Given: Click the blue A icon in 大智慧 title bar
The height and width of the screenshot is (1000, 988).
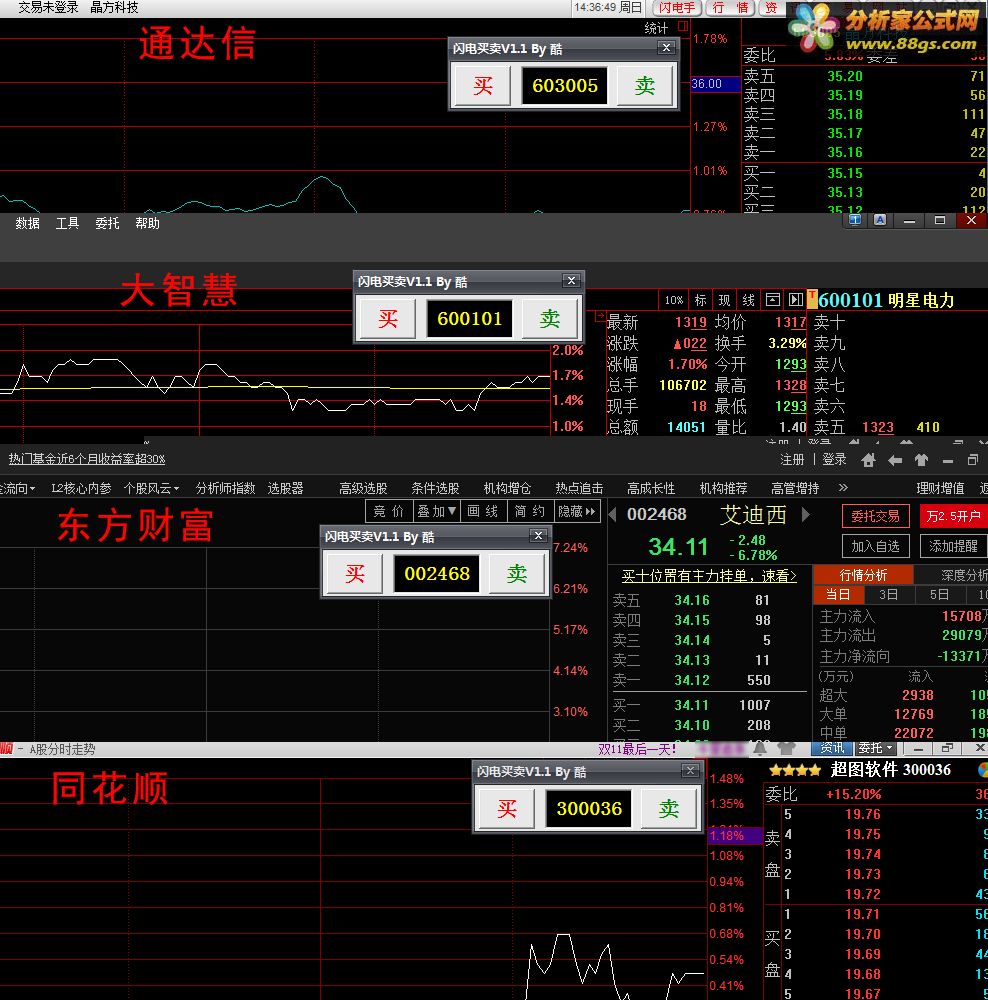Looking at the screenshot, I should [880, 220].
